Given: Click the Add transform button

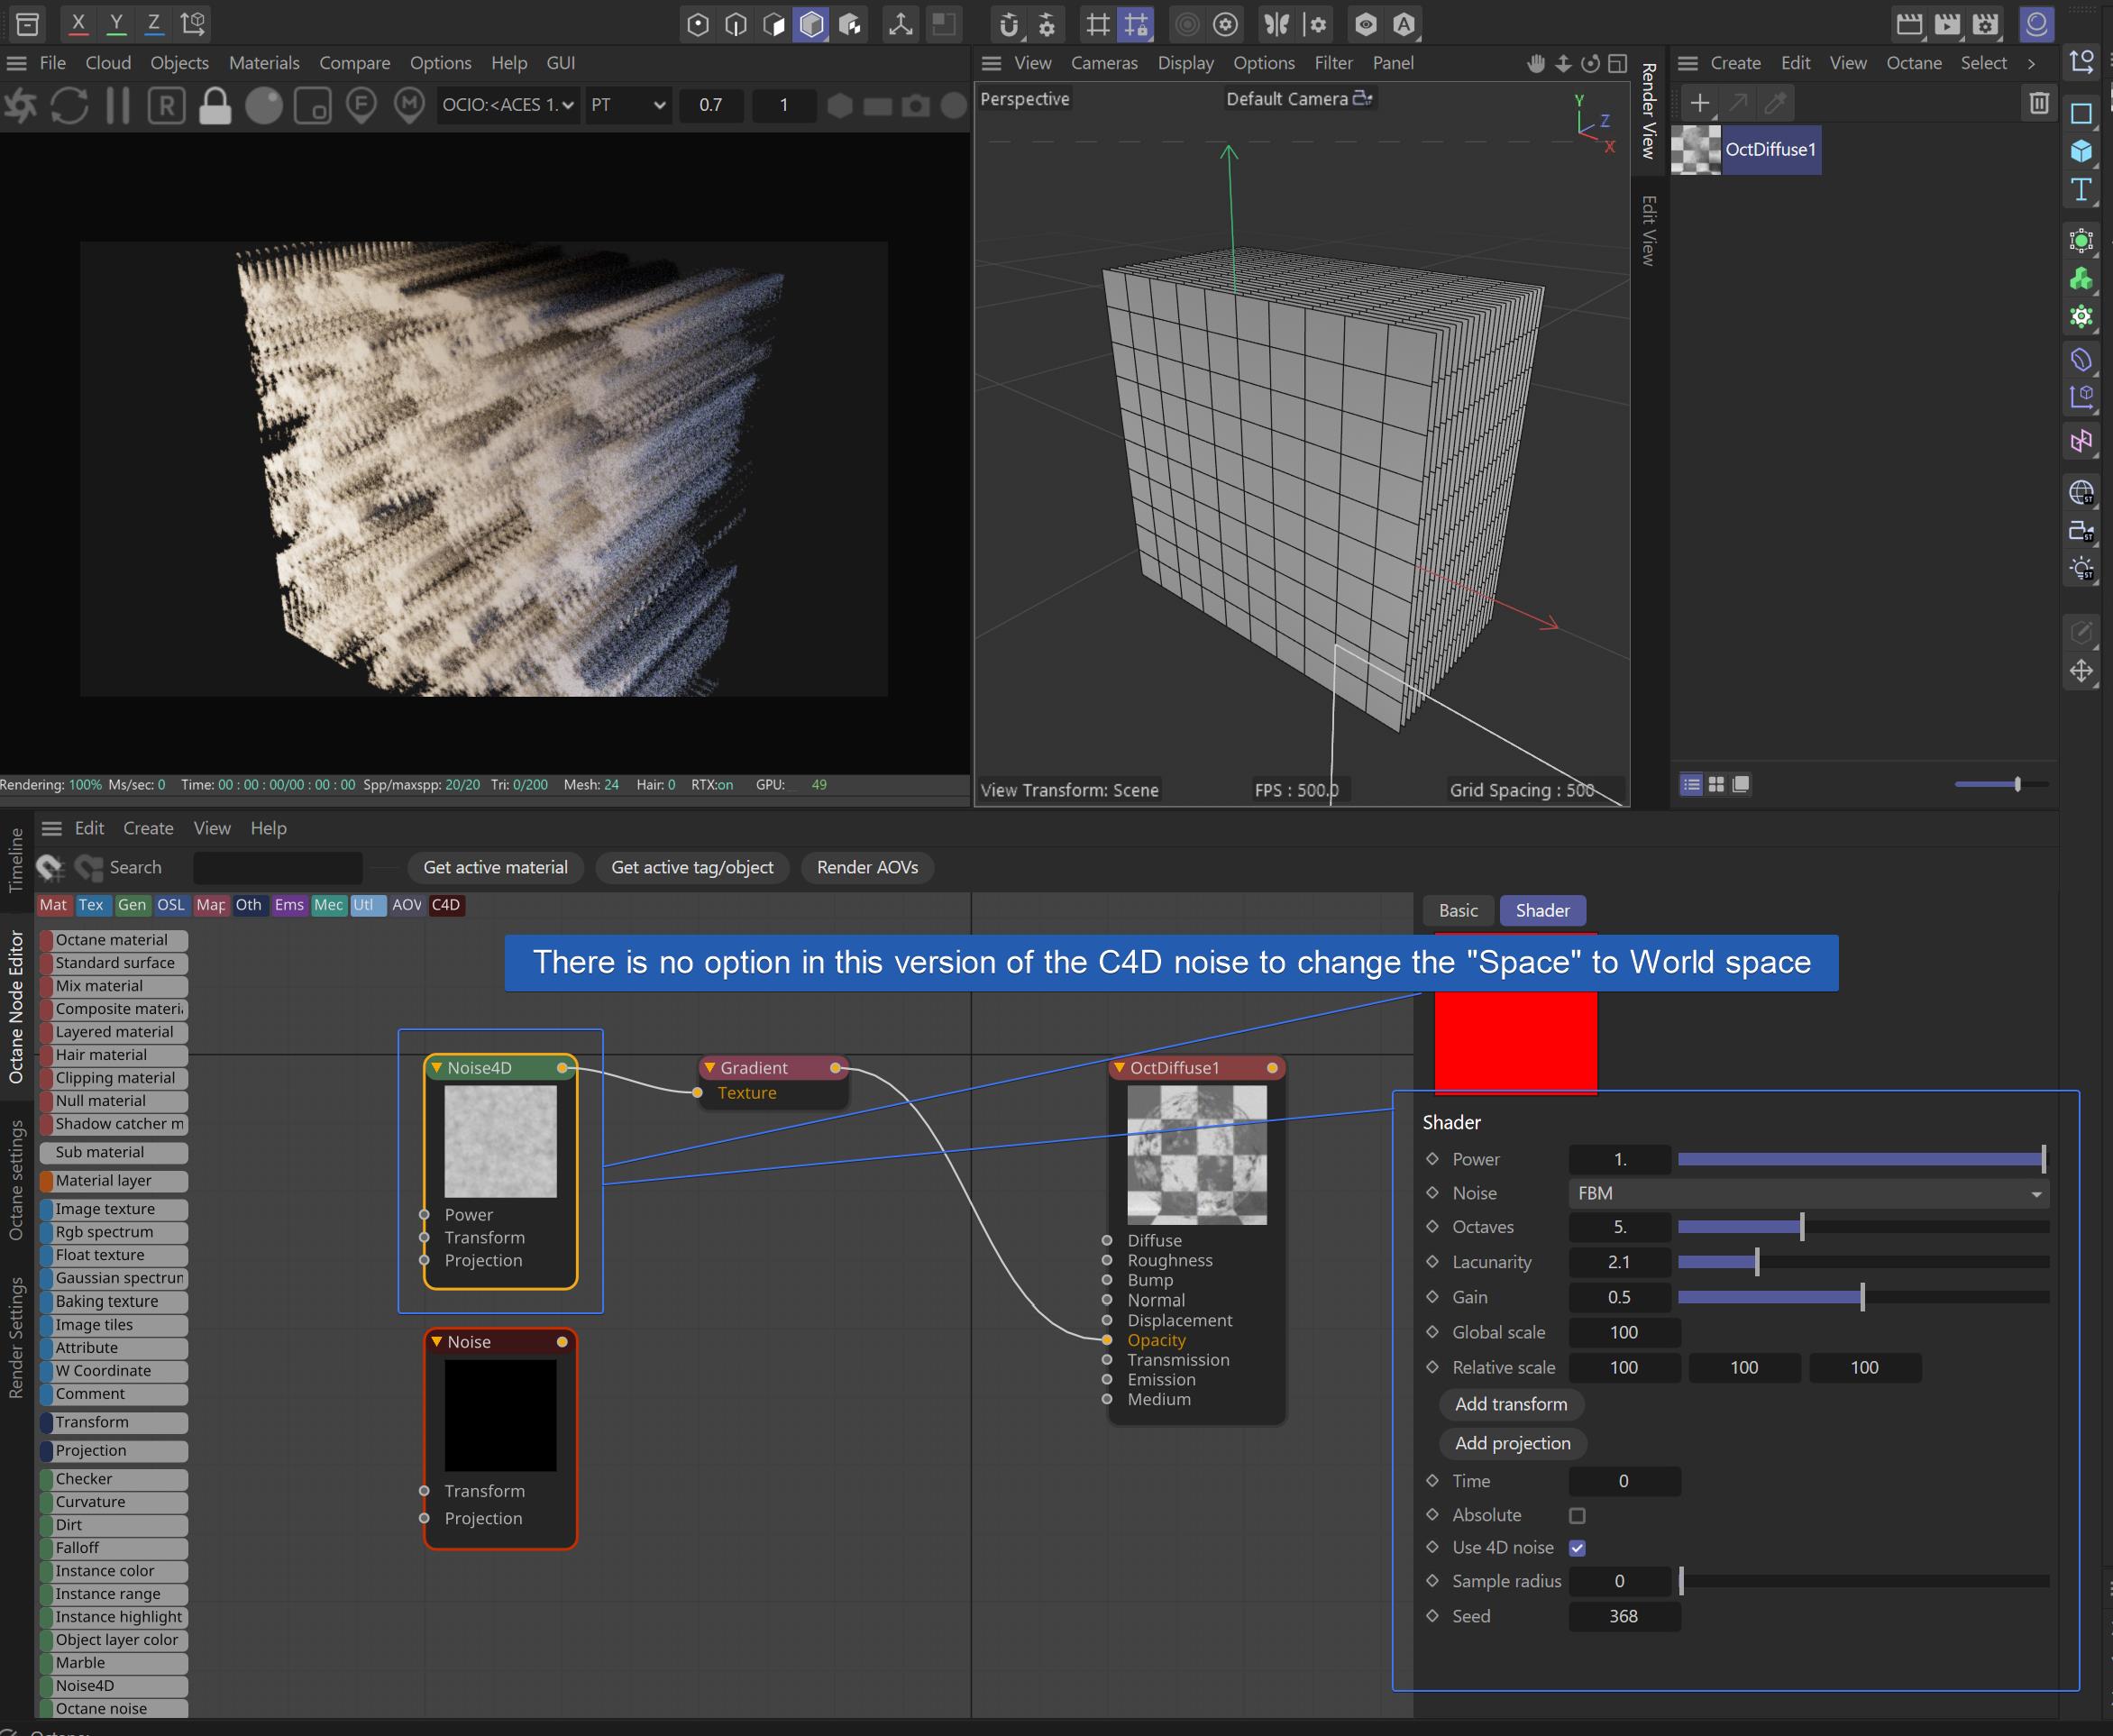Looking at the screenshot, I should tap(1510, 1404).
